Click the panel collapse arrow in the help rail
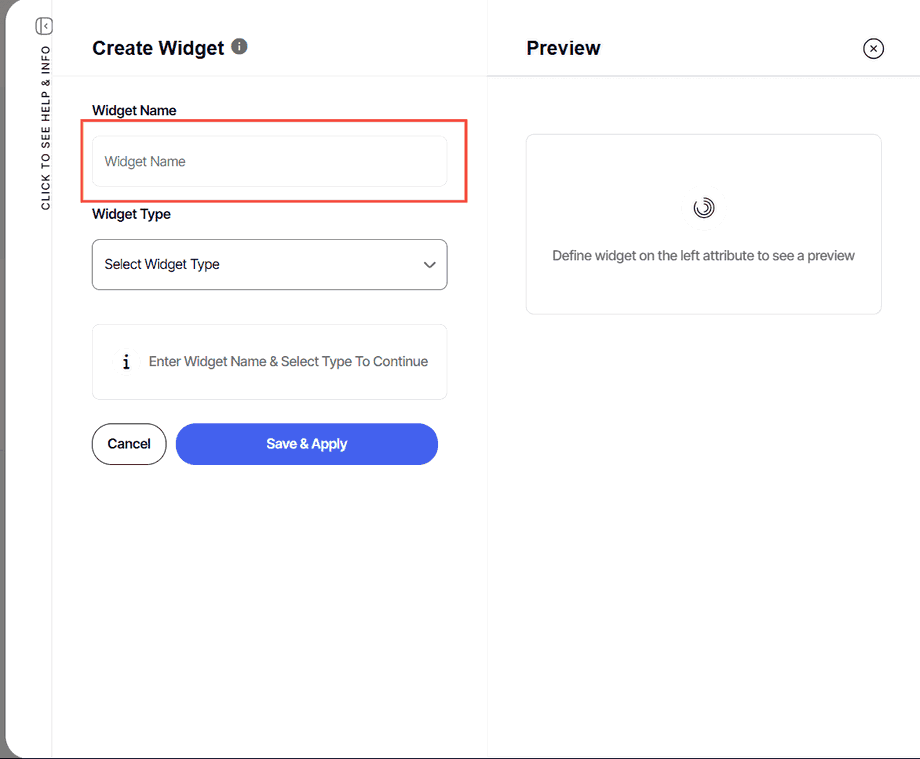This screenshot has width=920, height=759. [43, 26]
